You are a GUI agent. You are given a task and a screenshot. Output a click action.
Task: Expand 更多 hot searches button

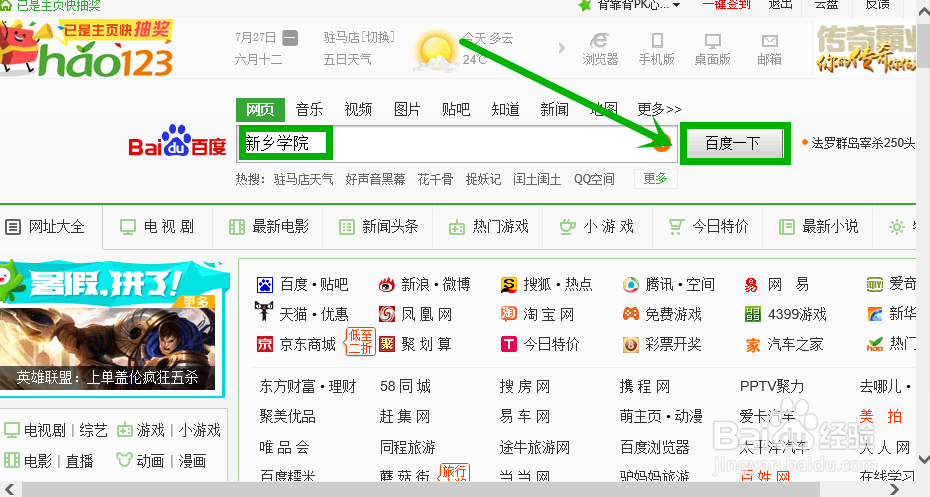coord(655,179)
